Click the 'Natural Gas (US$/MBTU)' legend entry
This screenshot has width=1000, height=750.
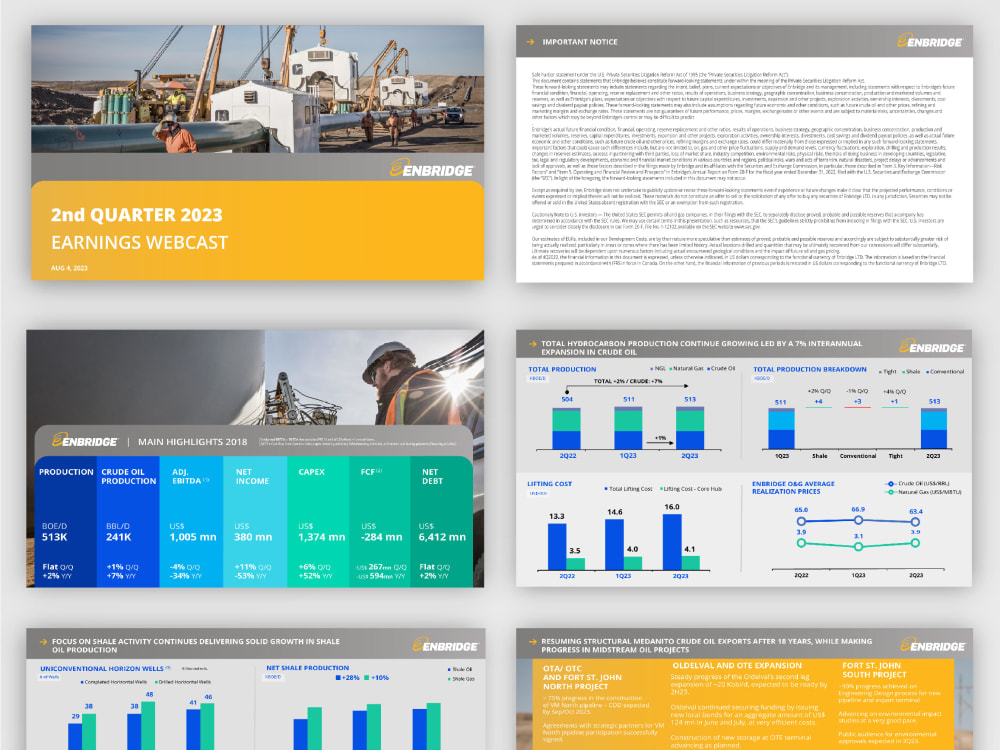[923, 492]
